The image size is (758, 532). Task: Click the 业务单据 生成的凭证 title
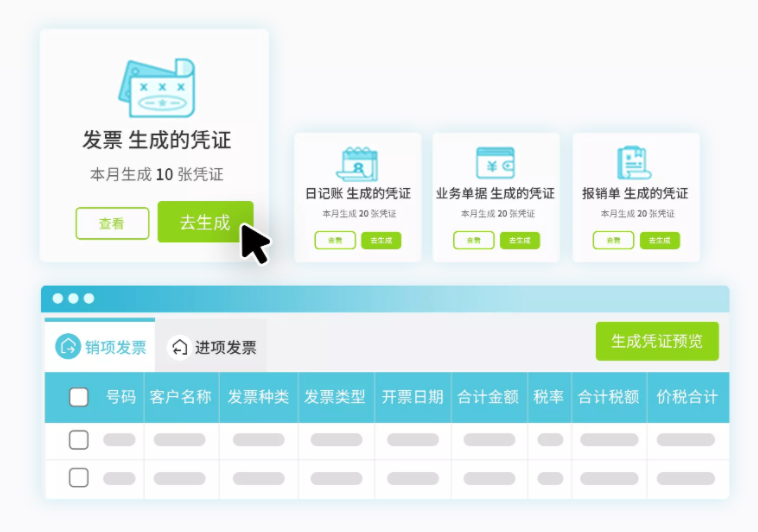(x=496, y=193)
